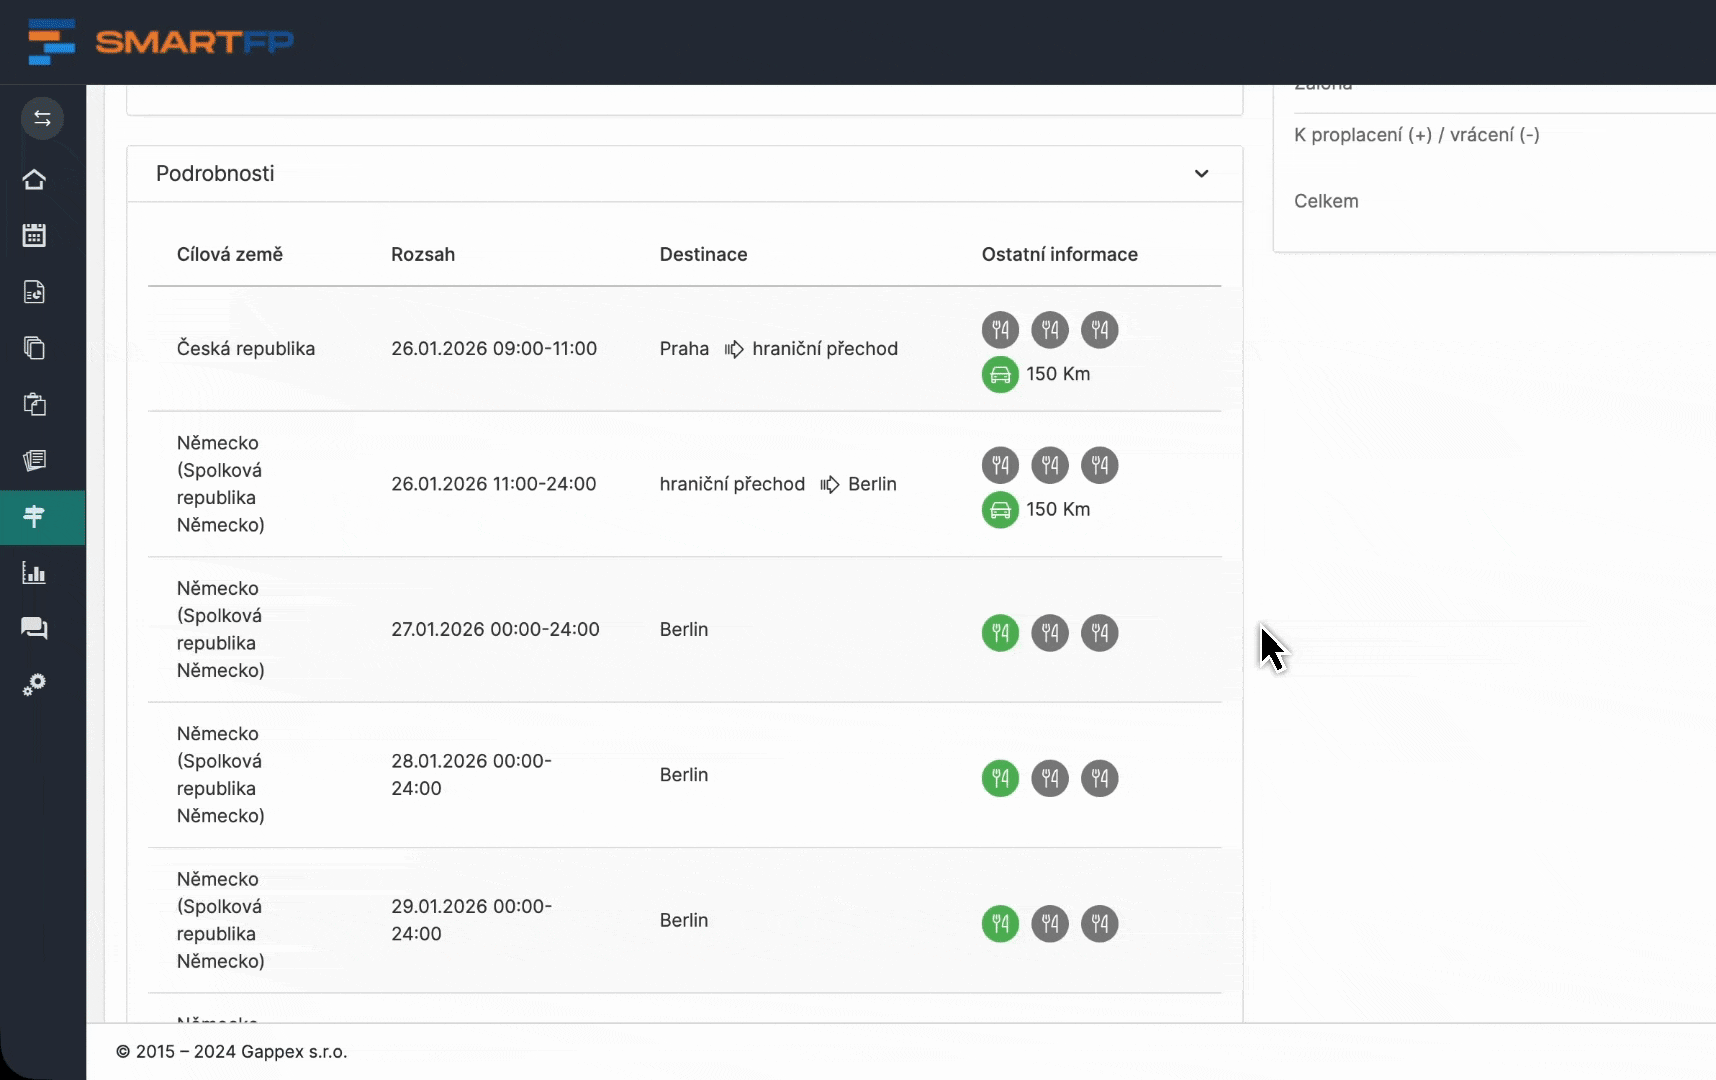The width and height of the screenshot is (1716, 1080).
Task: Open the clipboard icon in sidebar
Action: click(34, 404)
